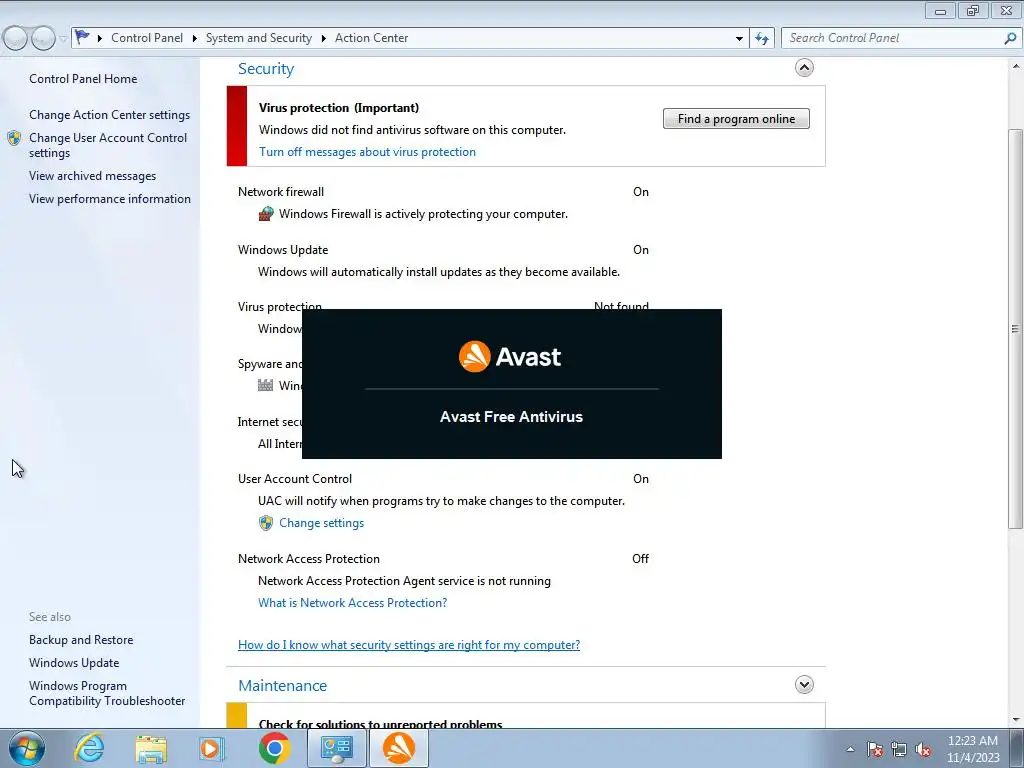Click the Network Access Protection label
1024x768 pixels.
click(x=309, y=558)
